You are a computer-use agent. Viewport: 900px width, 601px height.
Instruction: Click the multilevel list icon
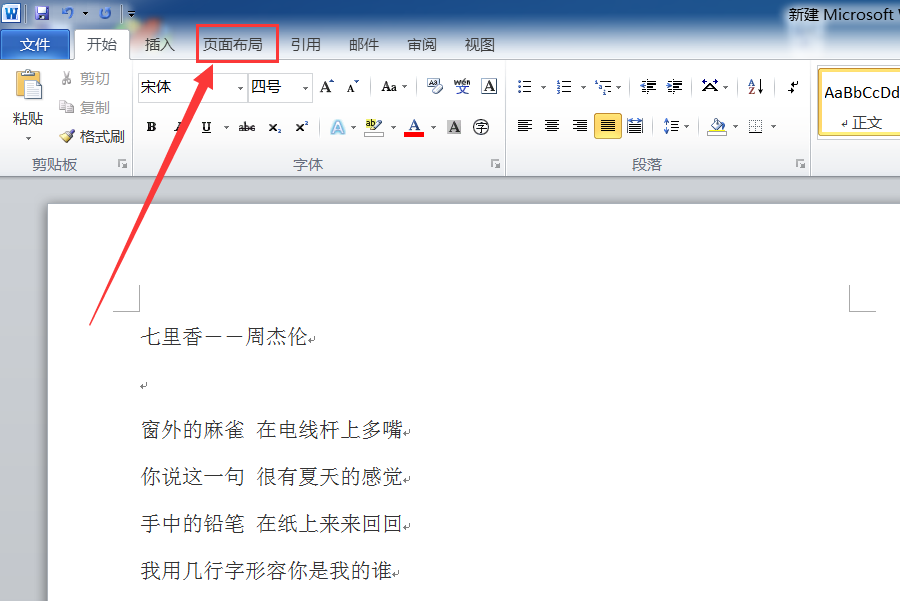(604, 87)
